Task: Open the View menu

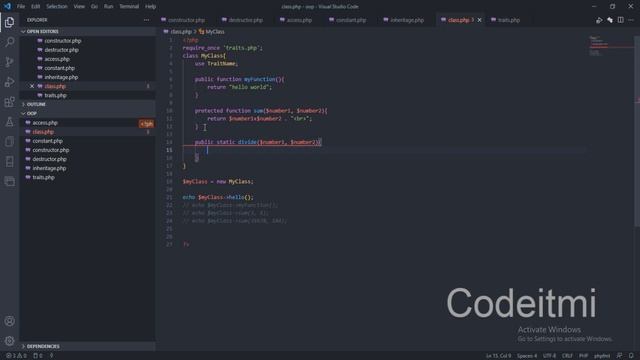Action: click(79, 7)
